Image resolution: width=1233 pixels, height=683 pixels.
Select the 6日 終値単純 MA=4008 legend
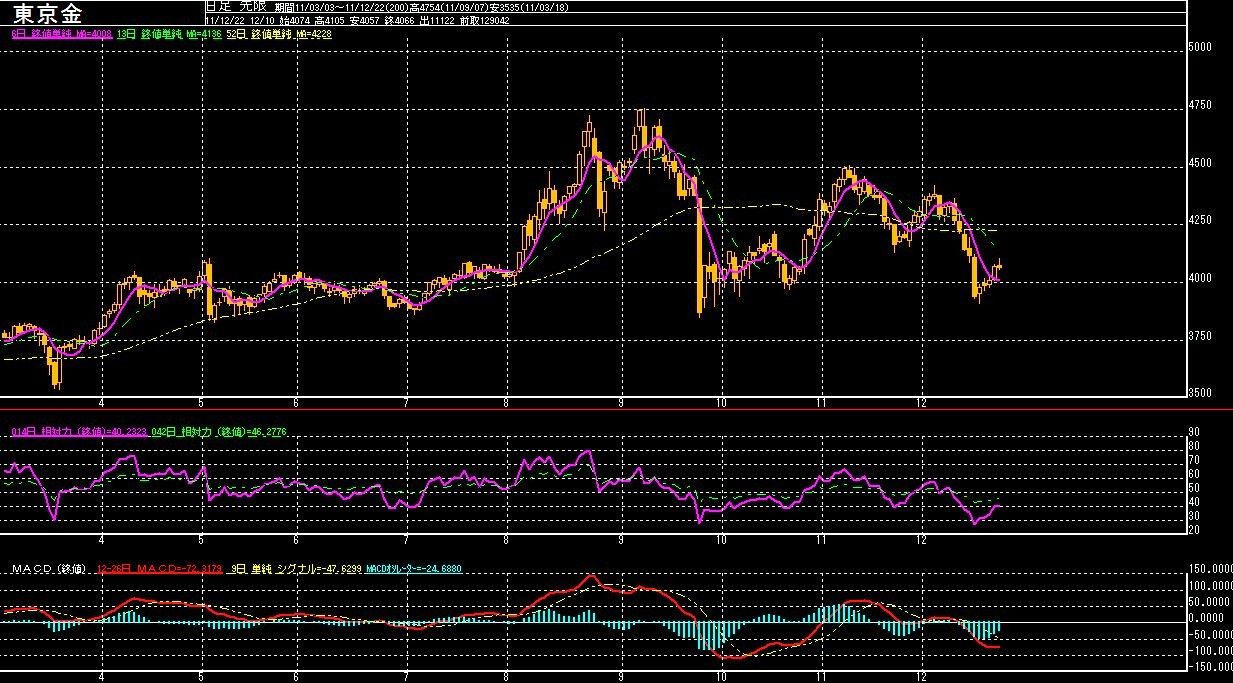(62, 33)
